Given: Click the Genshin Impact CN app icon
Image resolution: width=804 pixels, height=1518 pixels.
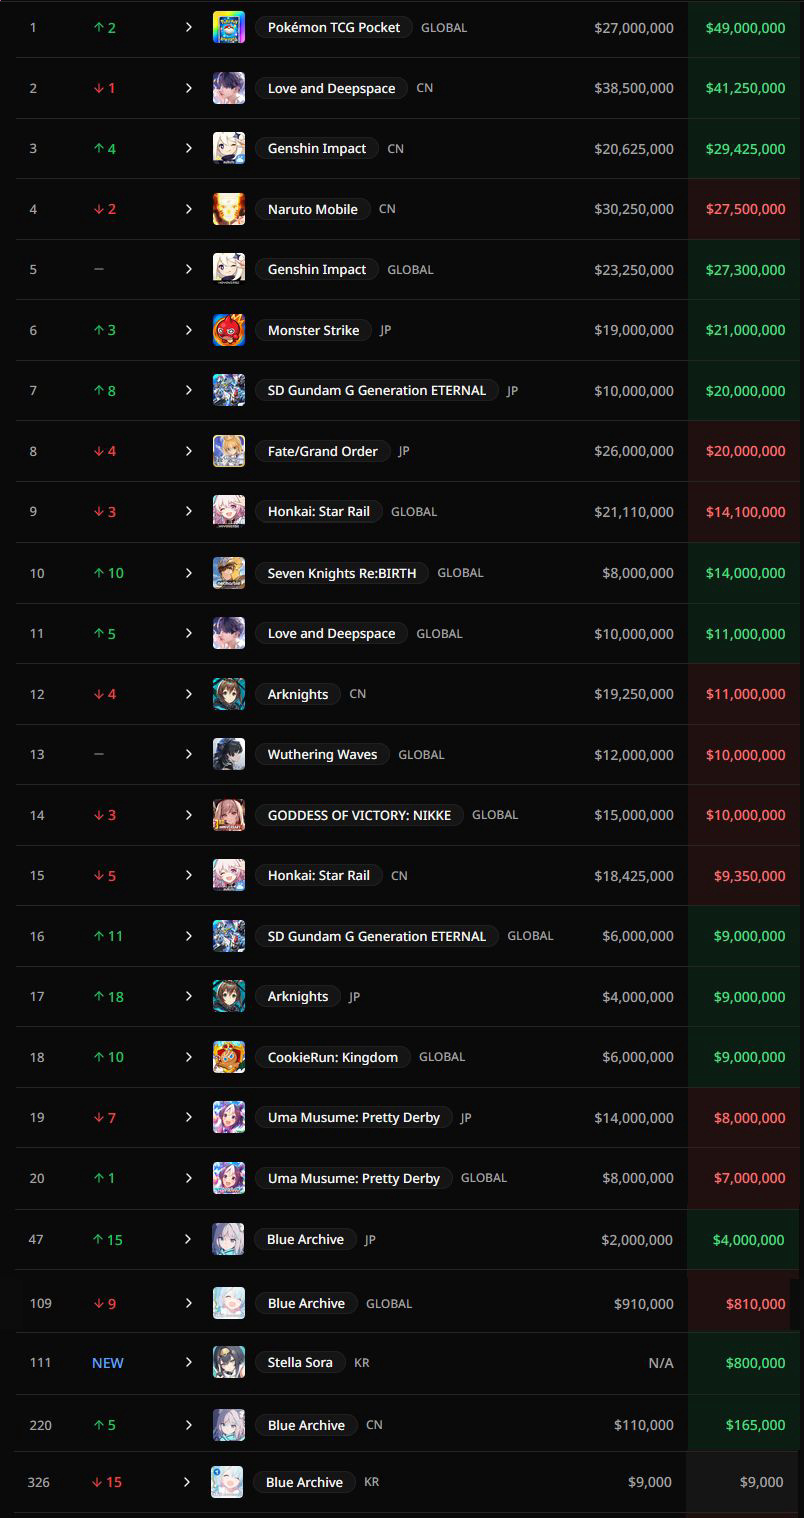Looking at the screenshot, I should (x=229, y=148).
